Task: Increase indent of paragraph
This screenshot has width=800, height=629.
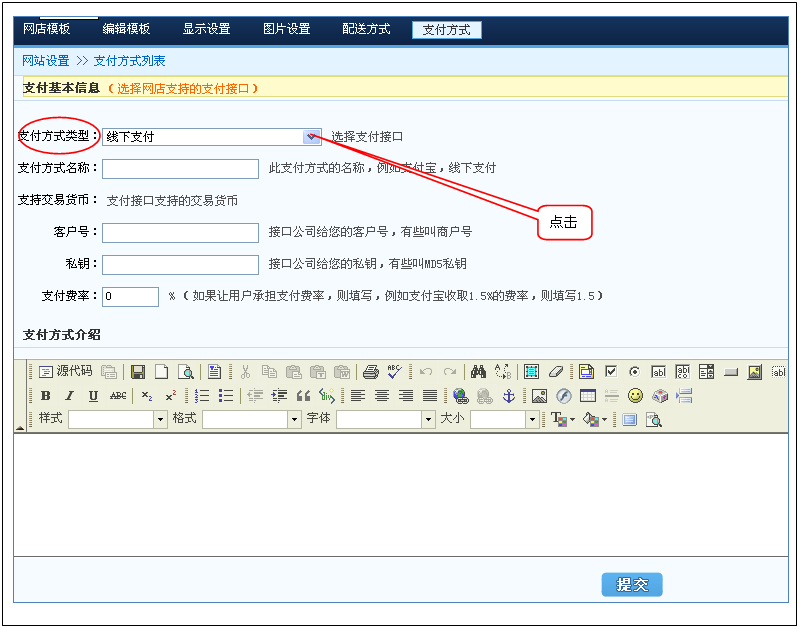Action: point(279,396)
